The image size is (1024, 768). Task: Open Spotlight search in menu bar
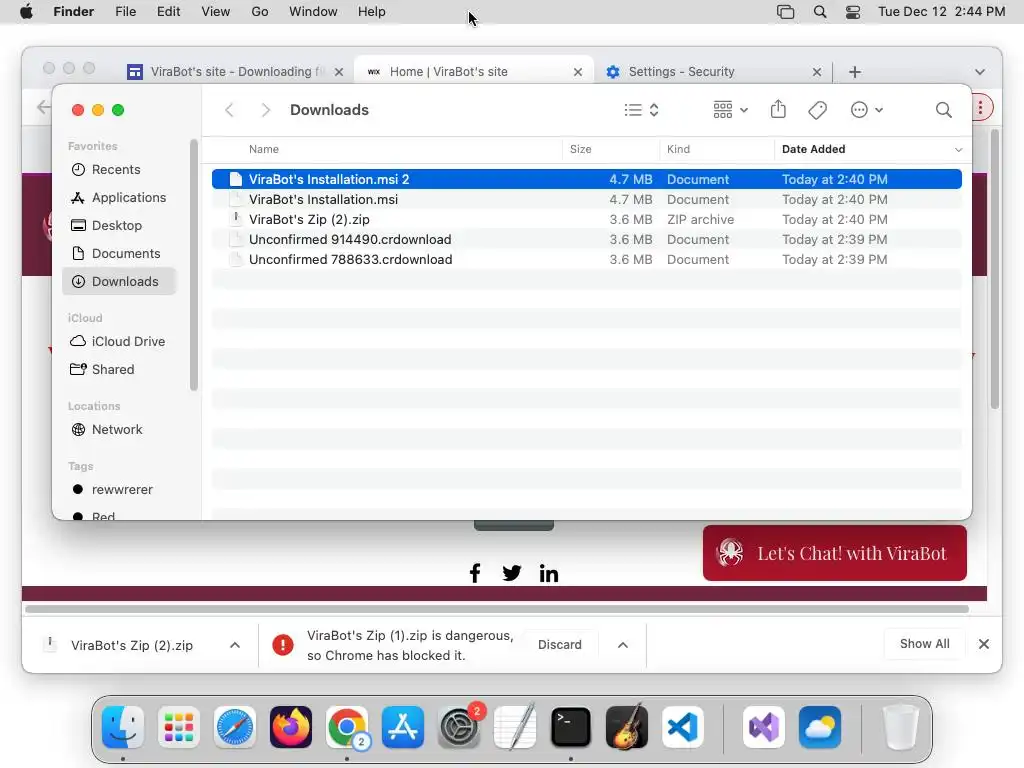pyautogui.click(x=820, y=12)
